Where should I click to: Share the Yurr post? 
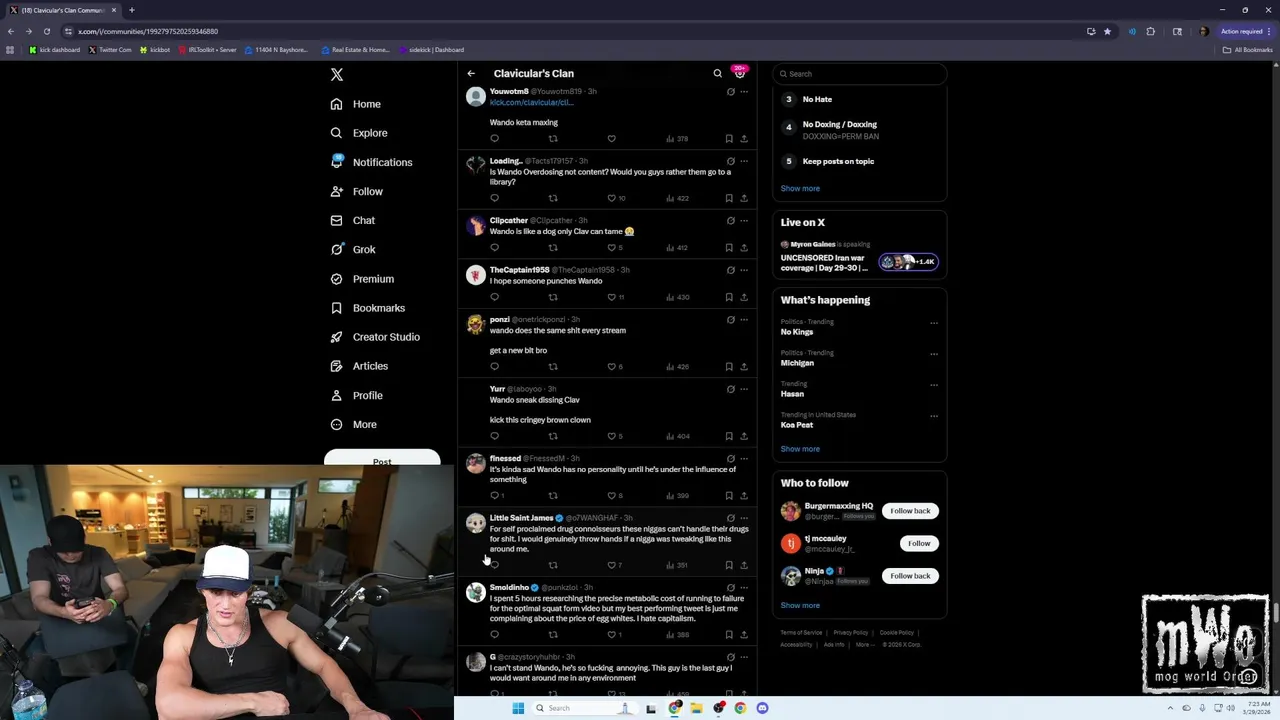tap(744, 436)
